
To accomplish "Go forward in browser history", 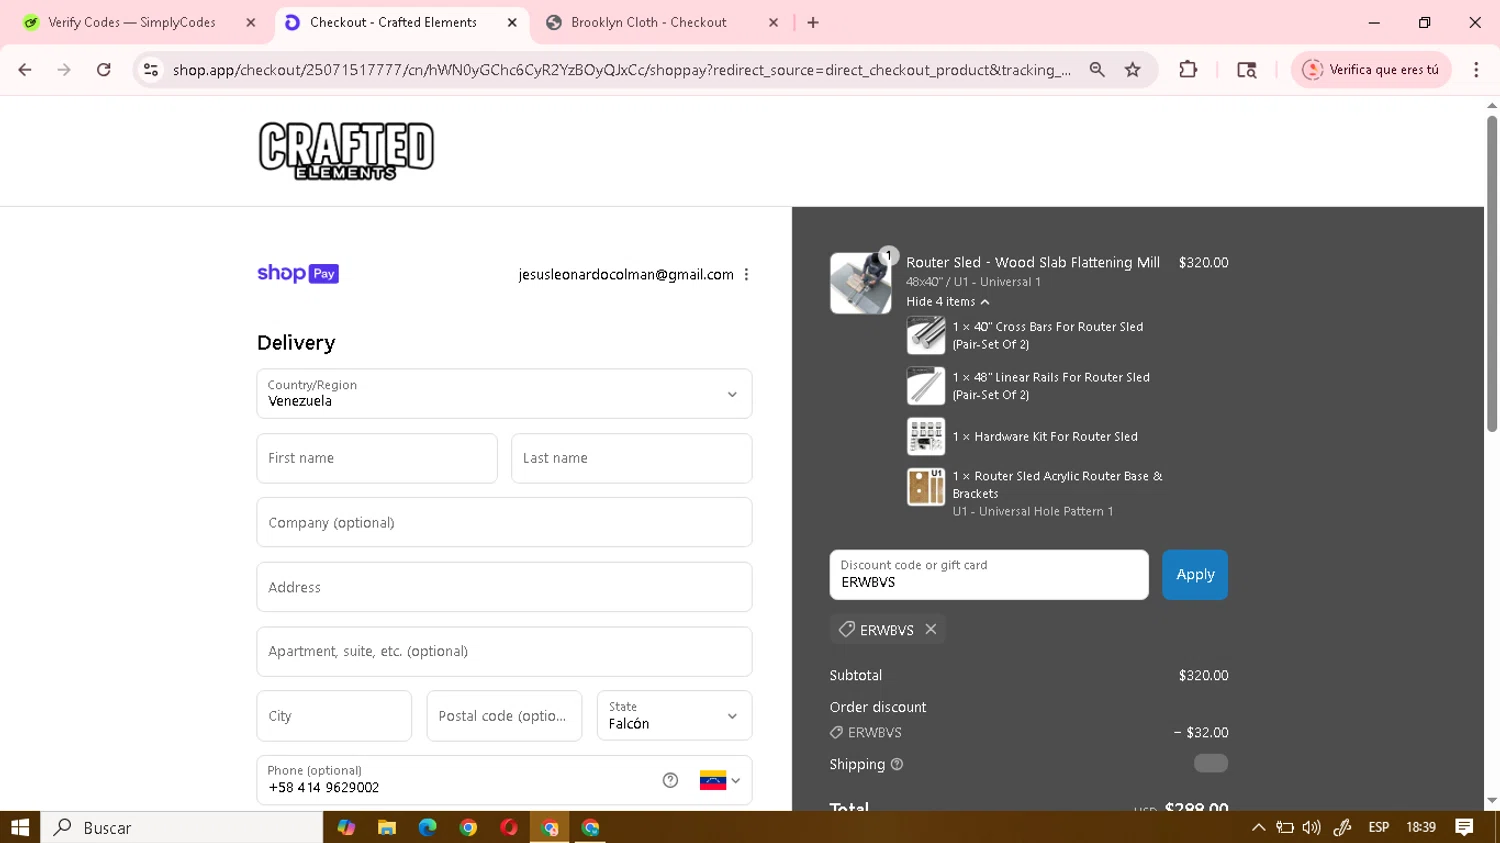I will (x=64, y=70).
